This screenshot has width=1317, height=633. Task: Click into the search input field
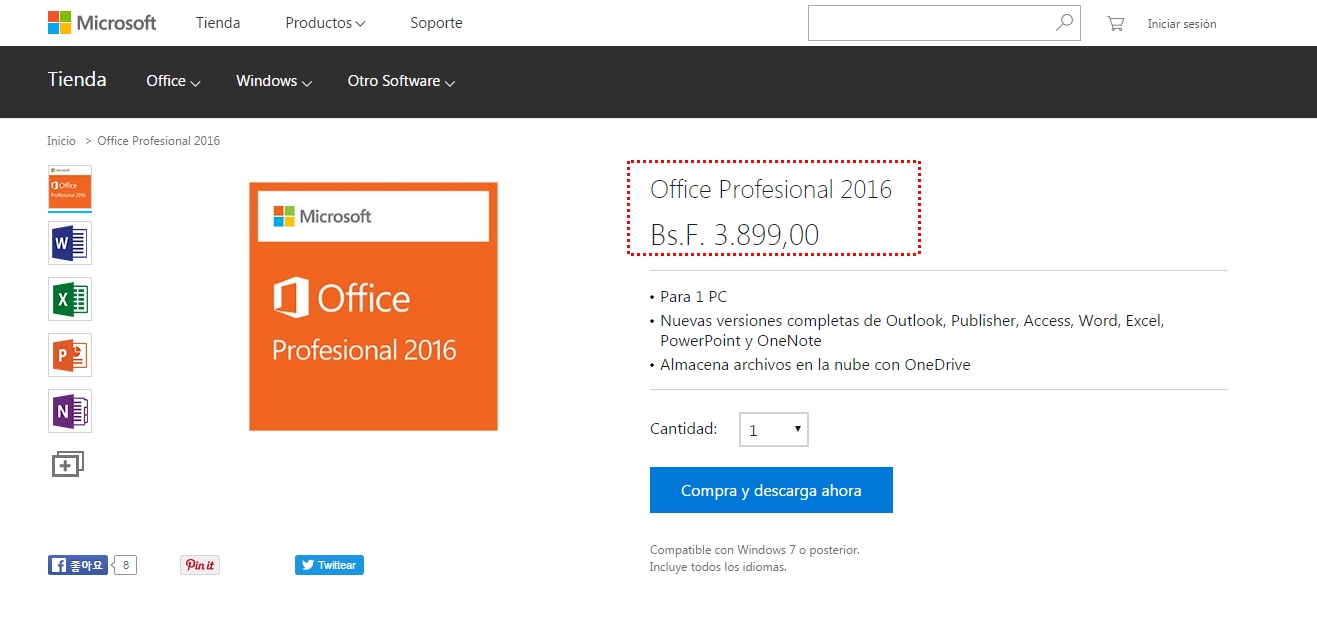(x=930, y=23)
